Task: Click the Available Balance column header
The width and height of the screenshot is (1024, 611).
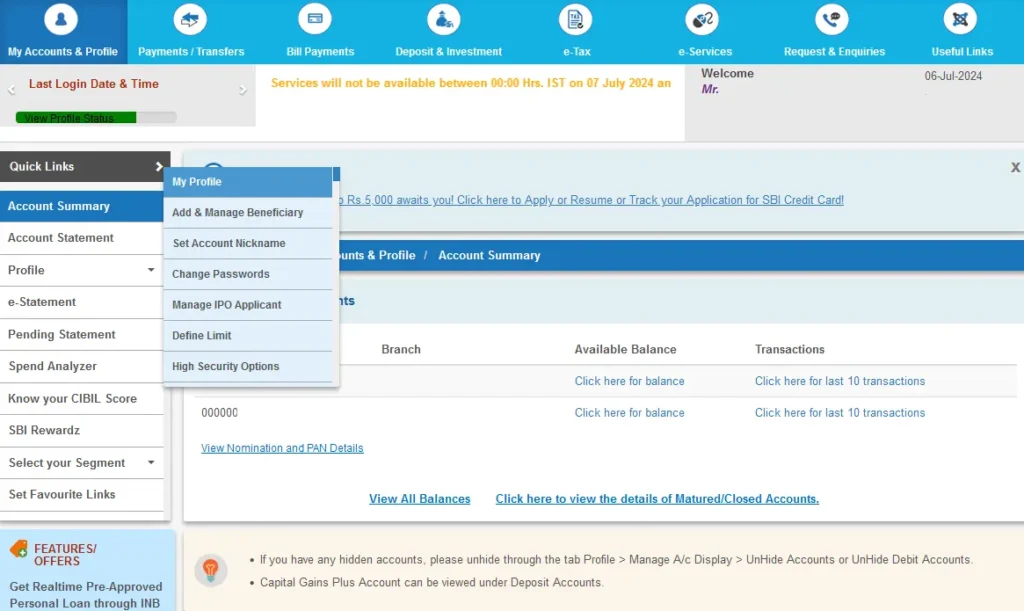Action: coord(625,349)
